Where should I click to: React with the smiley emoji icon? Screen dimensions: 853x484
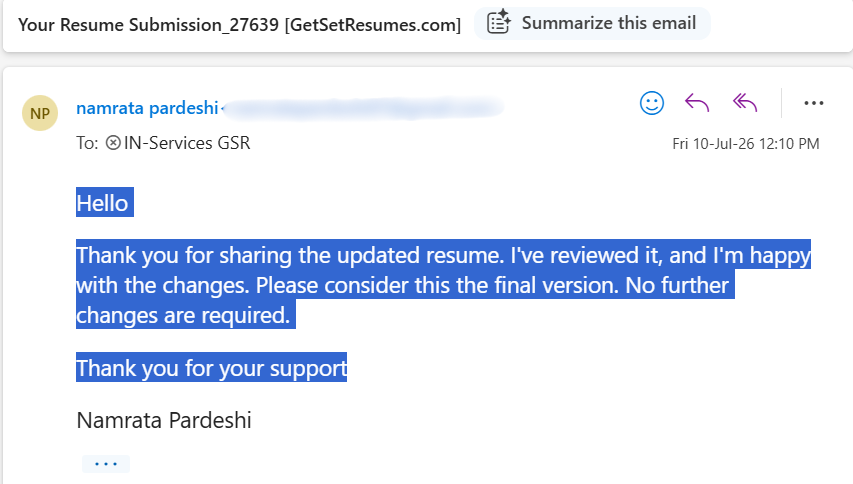click(652, 103)
